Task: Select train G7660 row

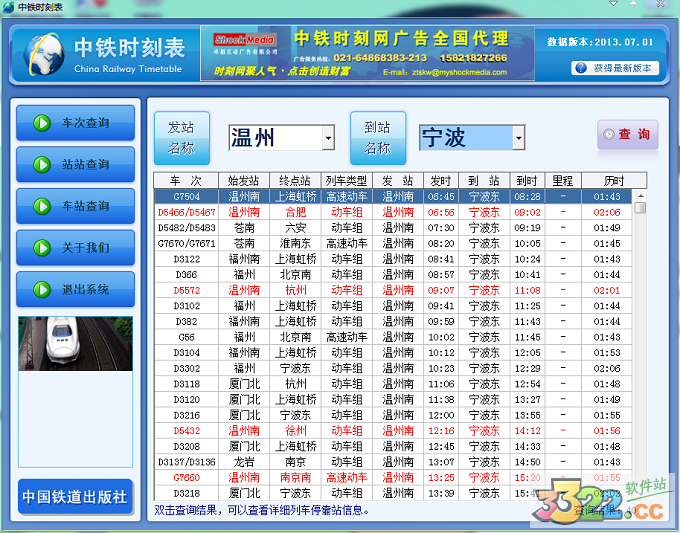Action: click(x=393, y=477)
